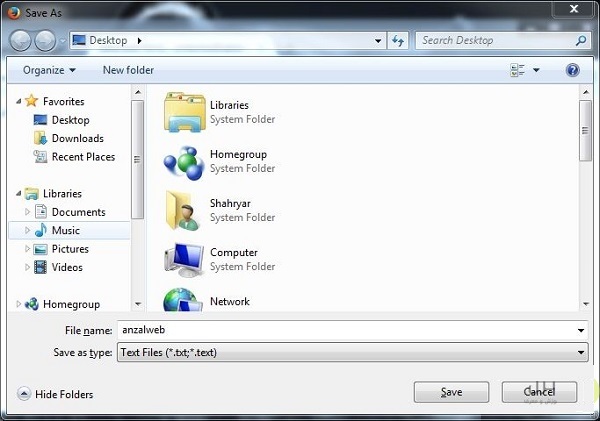This screenshot has width=600, height=421.
Task: Click the File name text field
Action: [340, 330]
